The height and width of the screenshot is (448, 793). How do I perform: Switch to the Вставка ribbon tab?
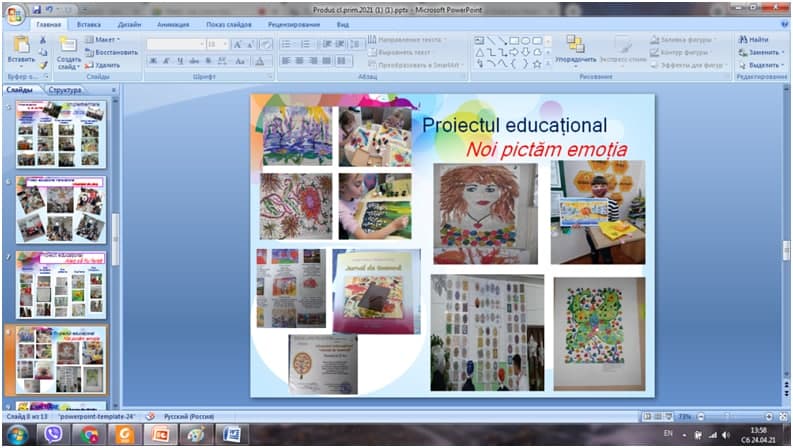pos(88,23)
